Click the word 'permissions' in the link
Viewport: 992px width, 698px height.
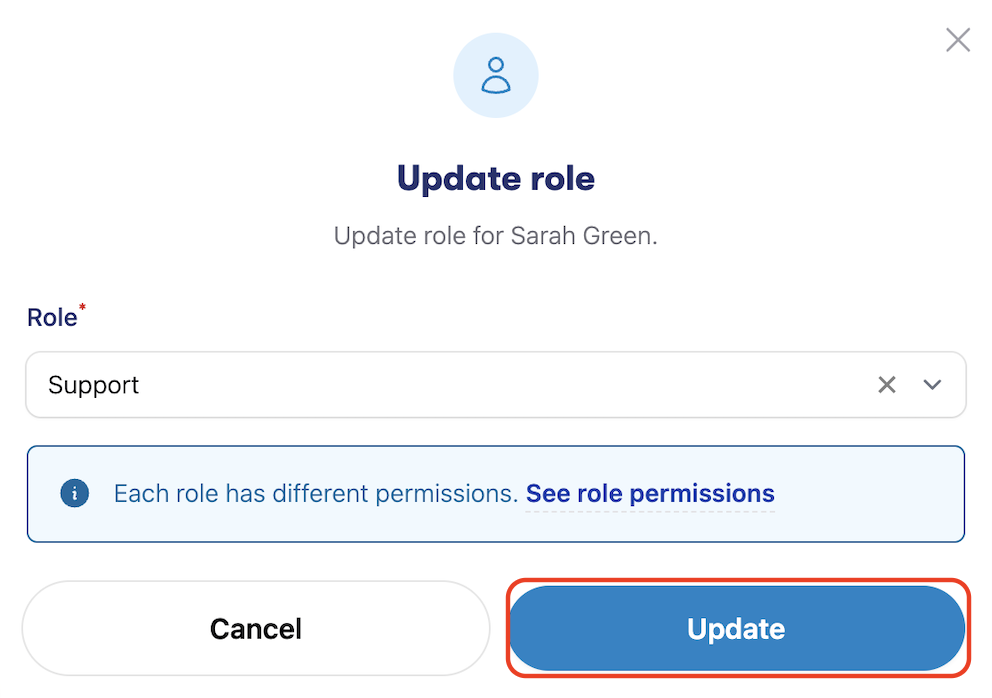[702, 494]
